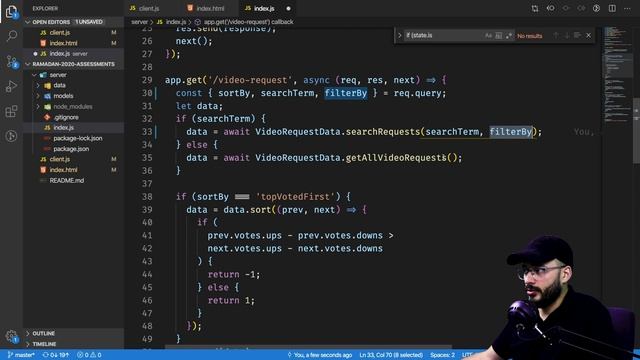
Task: Open README.md in explorer
Action: click(x=67, y=180)
